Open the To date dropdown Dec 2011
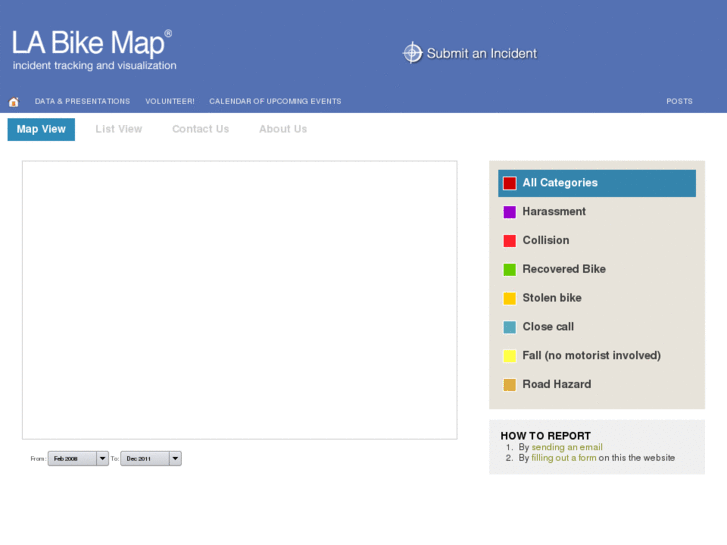This screenshot has width=727, height=545. click(x=151, y=459)
